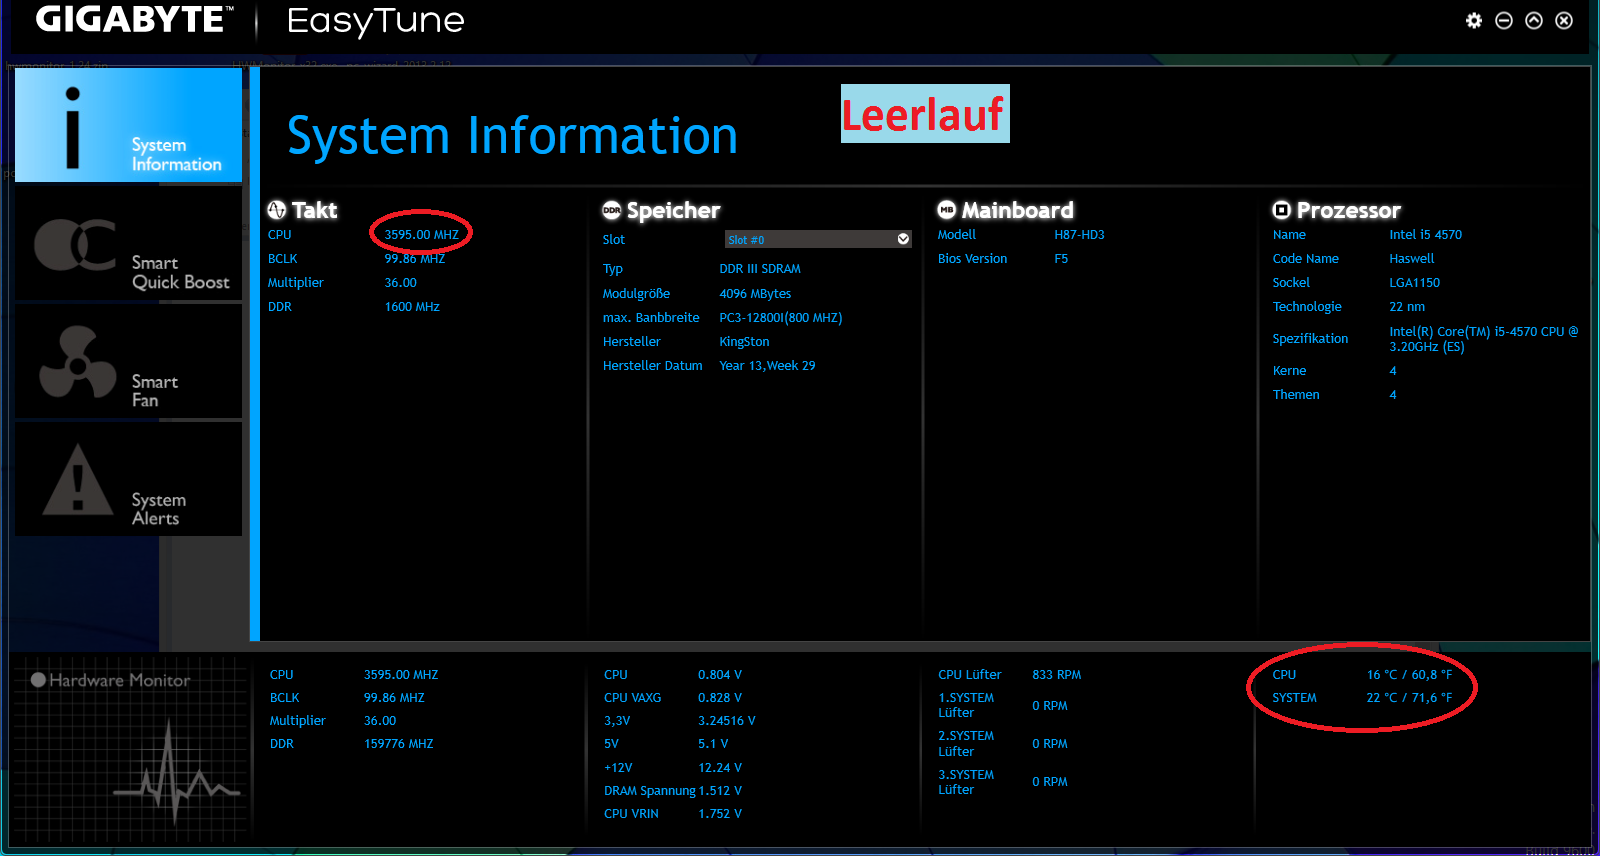The height and width of the screenshot is (856, 1600).
Task: Click the Intel i5 4570 processor name
Action: [x=1425, y=235]
